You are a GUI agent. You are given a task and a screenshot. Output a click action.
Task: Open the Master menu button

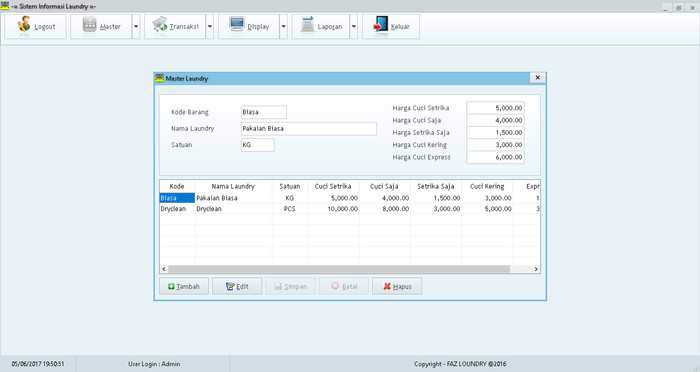tap(101, 26)
